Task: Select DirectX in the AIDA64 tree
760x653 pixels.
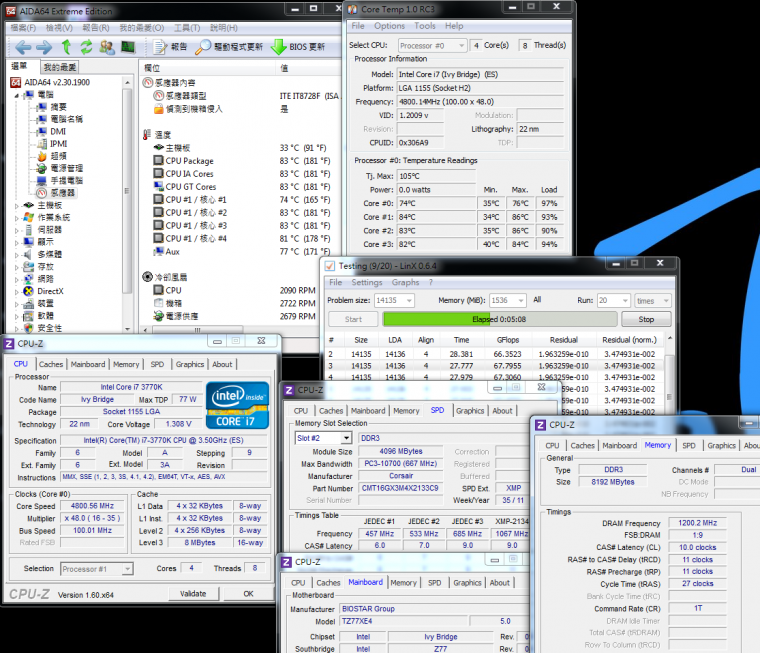Action: click(51, 291)
